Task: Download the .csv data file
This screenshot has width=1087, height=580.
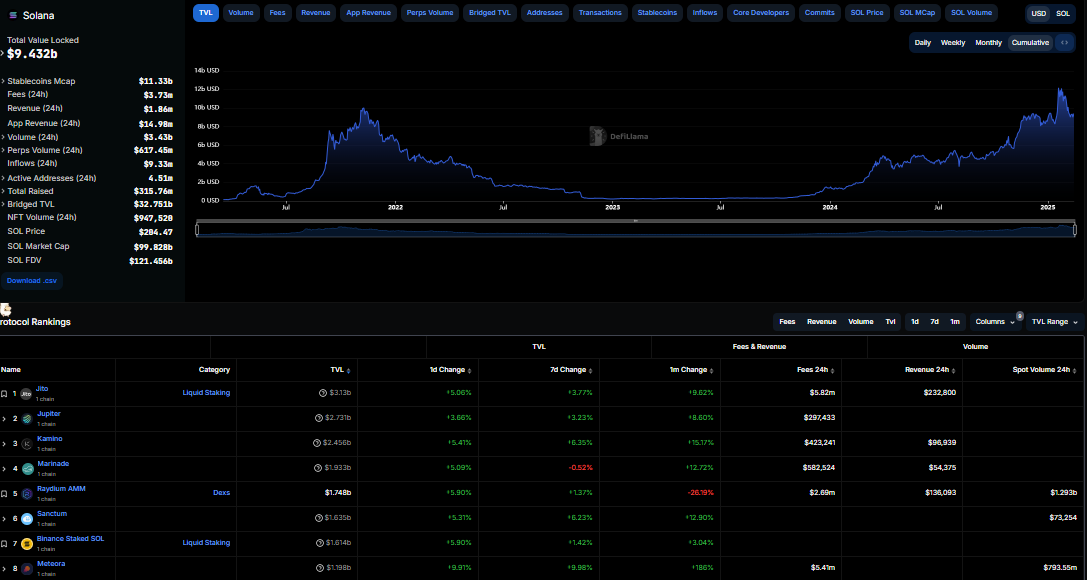Action: pyautogui.click(x=33, y=281)
